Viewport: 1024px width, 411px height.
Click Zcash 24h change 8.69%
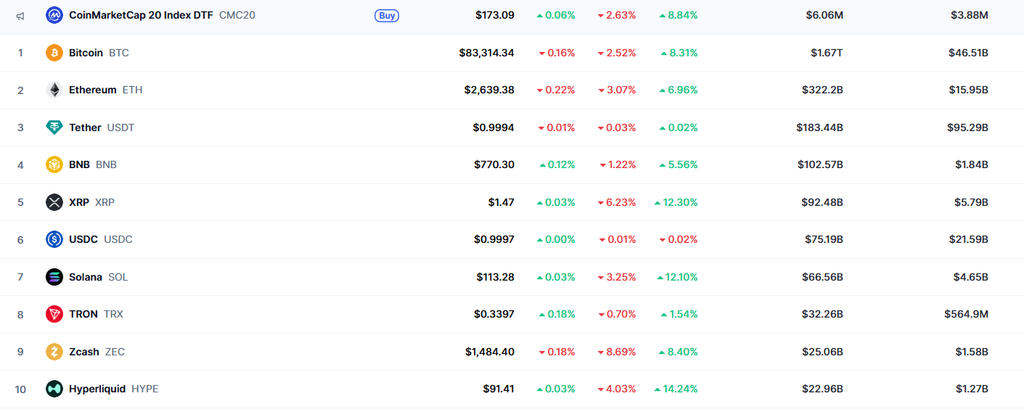click(616, 352)
